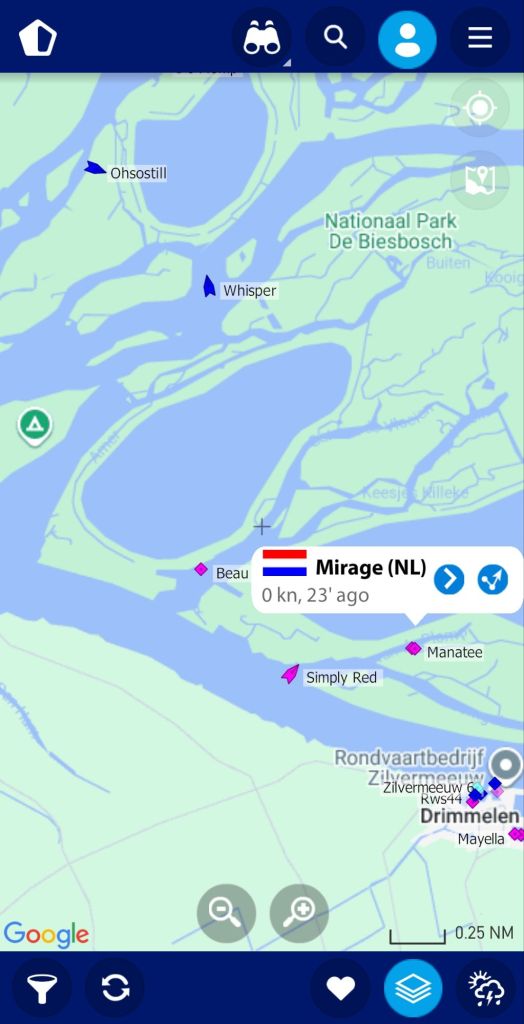Viewport: 524px width, 1024px height.
Task: Open the vessel filter funnel
Action: [42, 988]
